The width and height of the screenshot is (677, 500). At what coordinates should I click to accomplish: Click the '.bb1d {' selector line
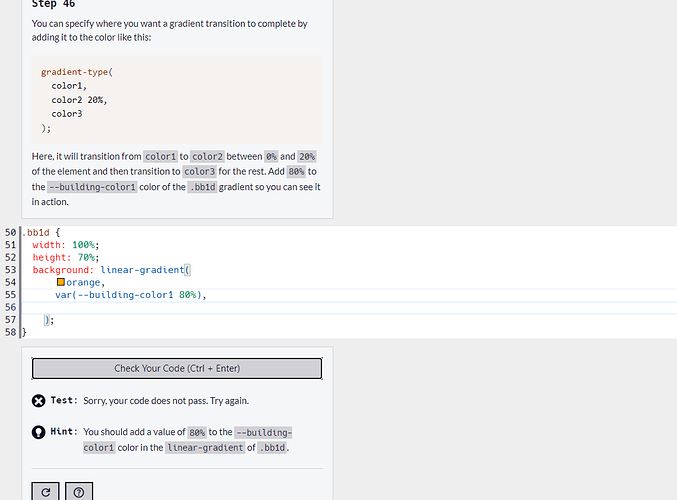[41, 232]
